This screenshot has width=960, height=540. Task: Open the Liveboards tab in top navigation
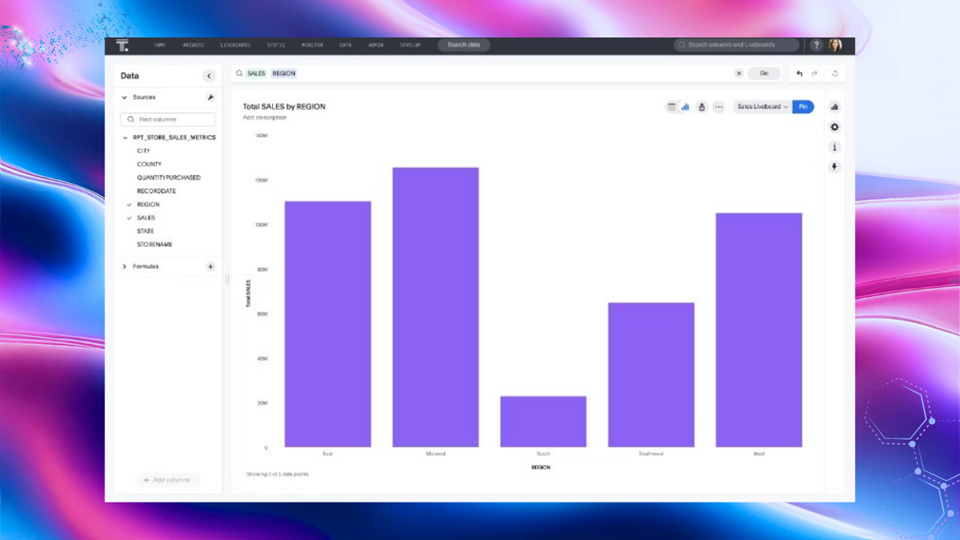[236, 45]
